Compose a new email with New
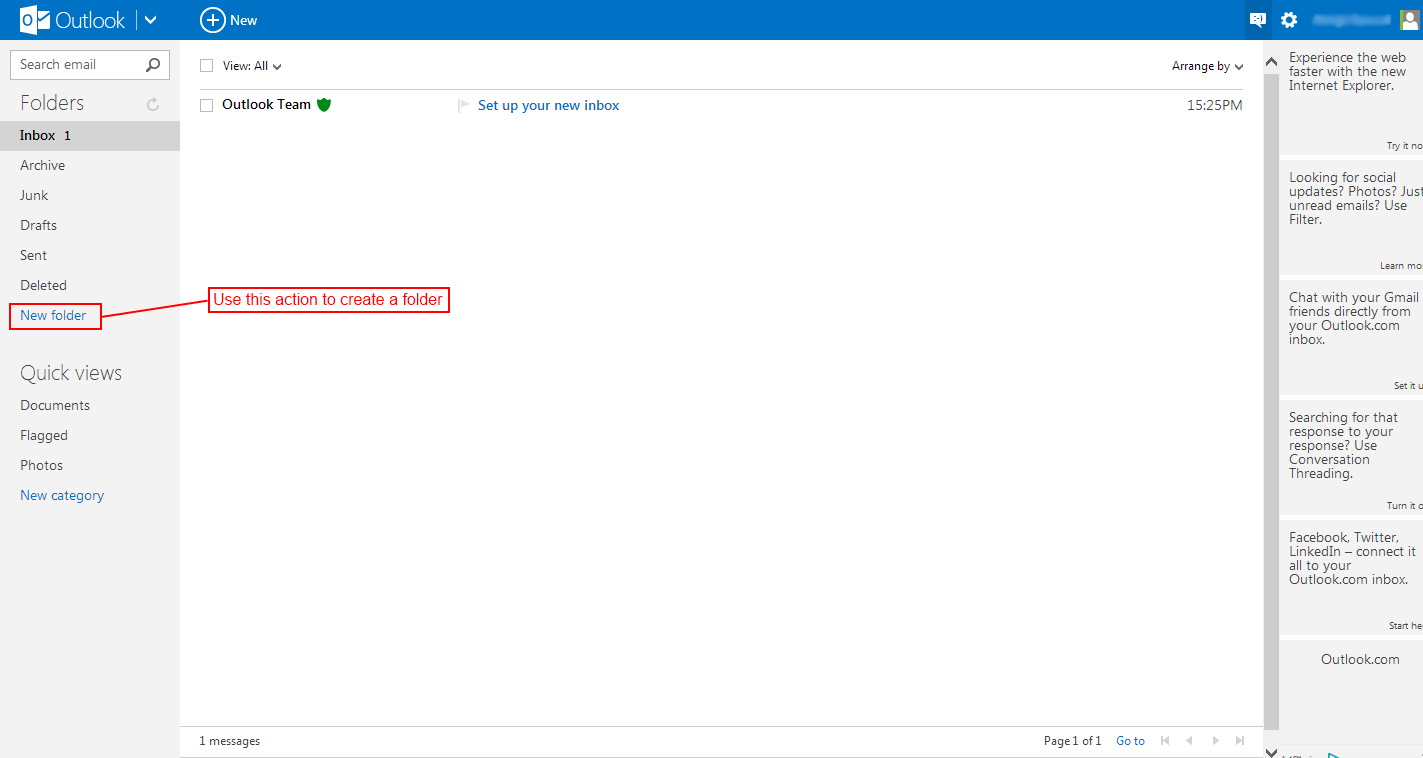This screenshot has width=1423, height=758. pyautogui.click(x=229, y=20)
